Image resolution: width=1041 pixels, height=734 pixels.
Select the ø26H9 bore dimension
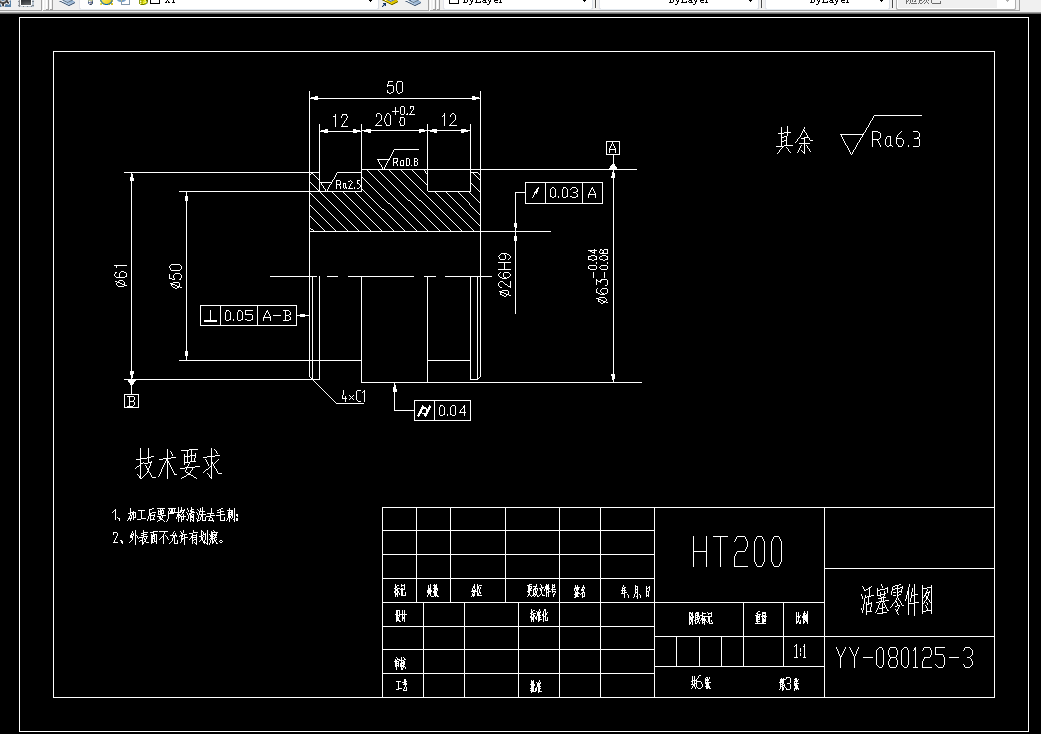(505, 274)
